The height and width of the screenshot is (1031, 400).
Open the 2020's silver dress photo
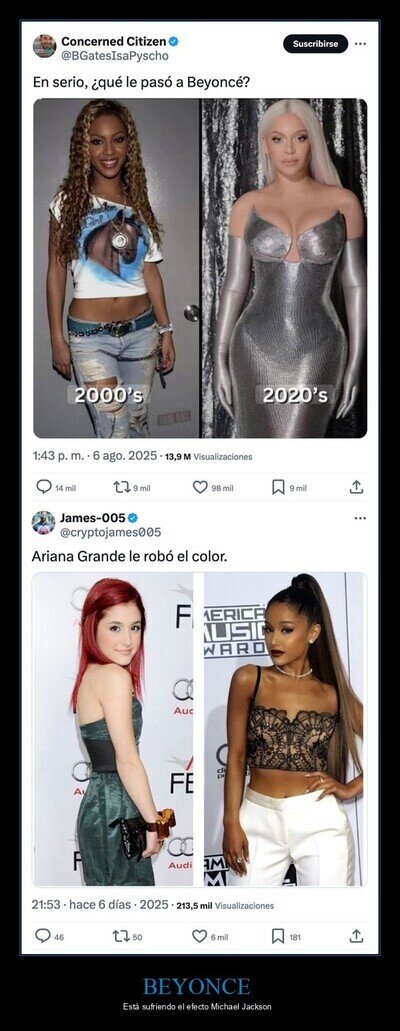pyautogui.click(x=284, y=268)
